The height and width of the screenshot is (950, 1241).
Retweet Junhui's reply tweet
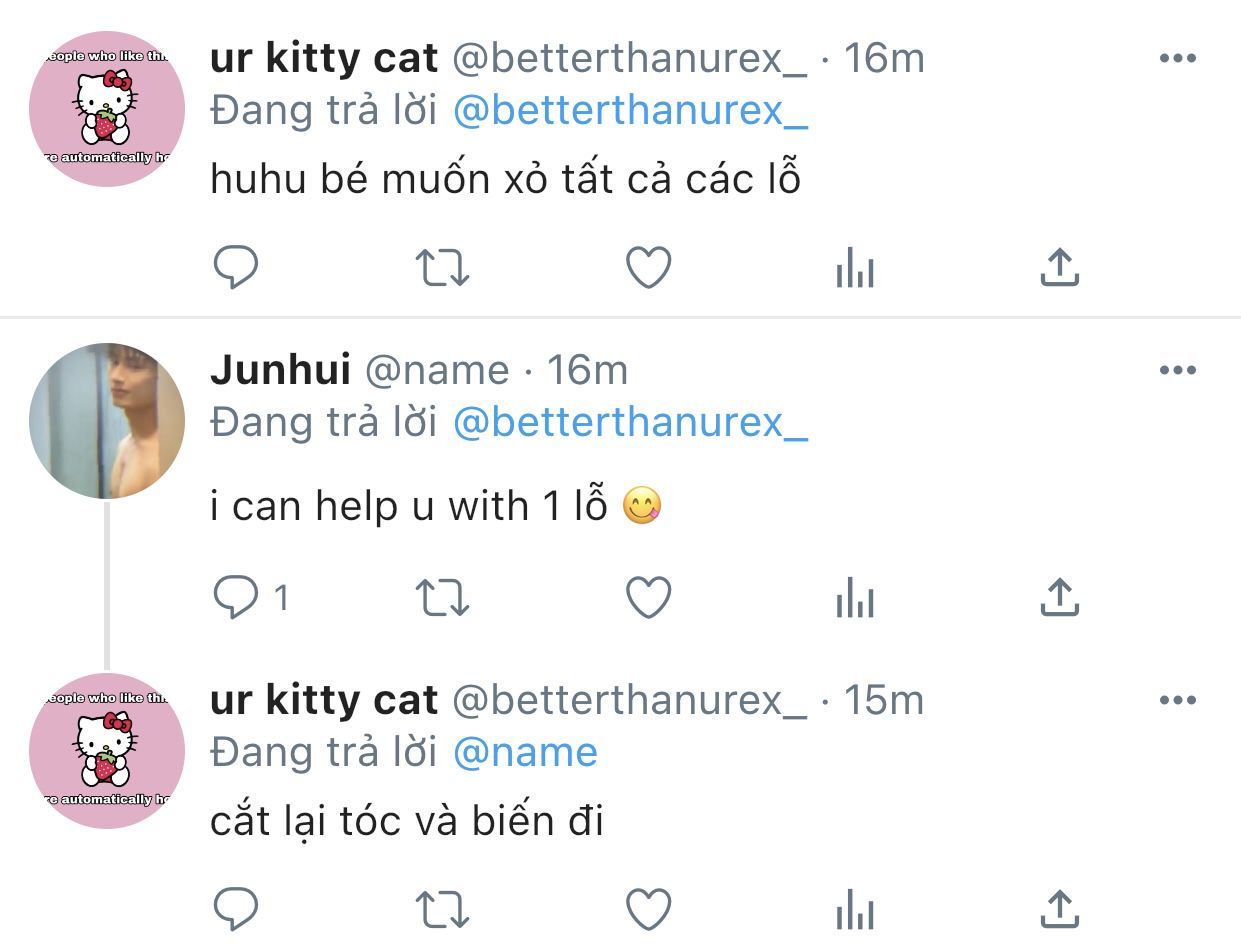tap(441, 597)
